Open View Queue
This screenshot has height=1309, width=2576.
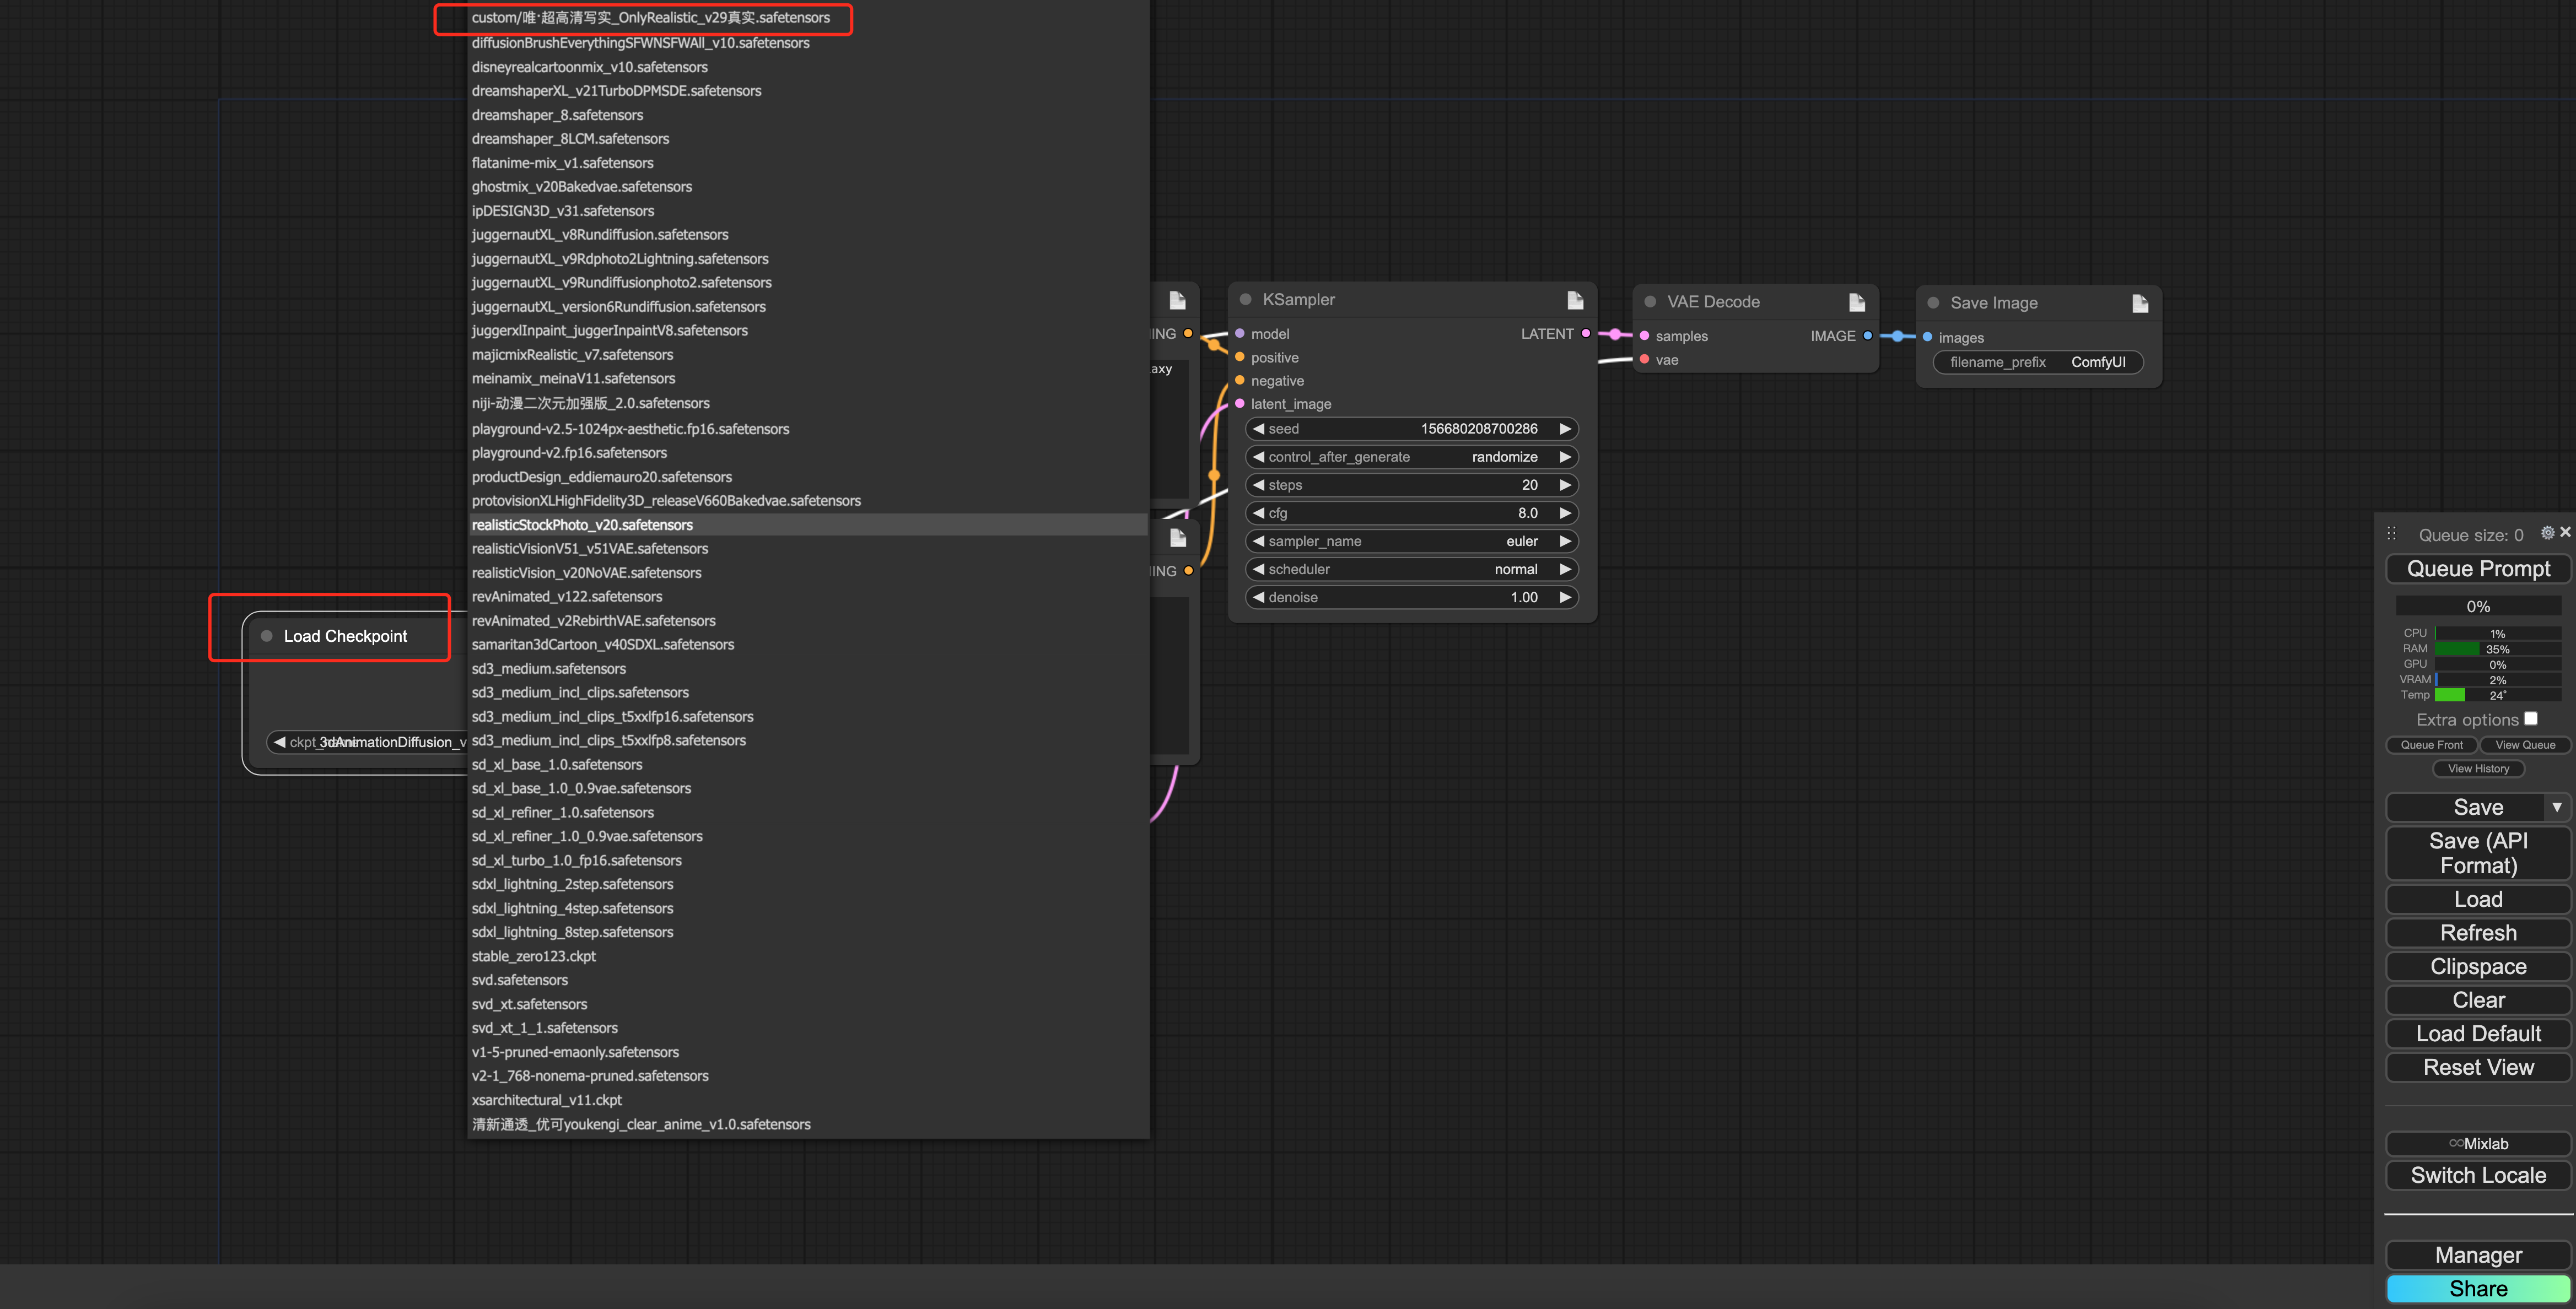point(2525,745)
